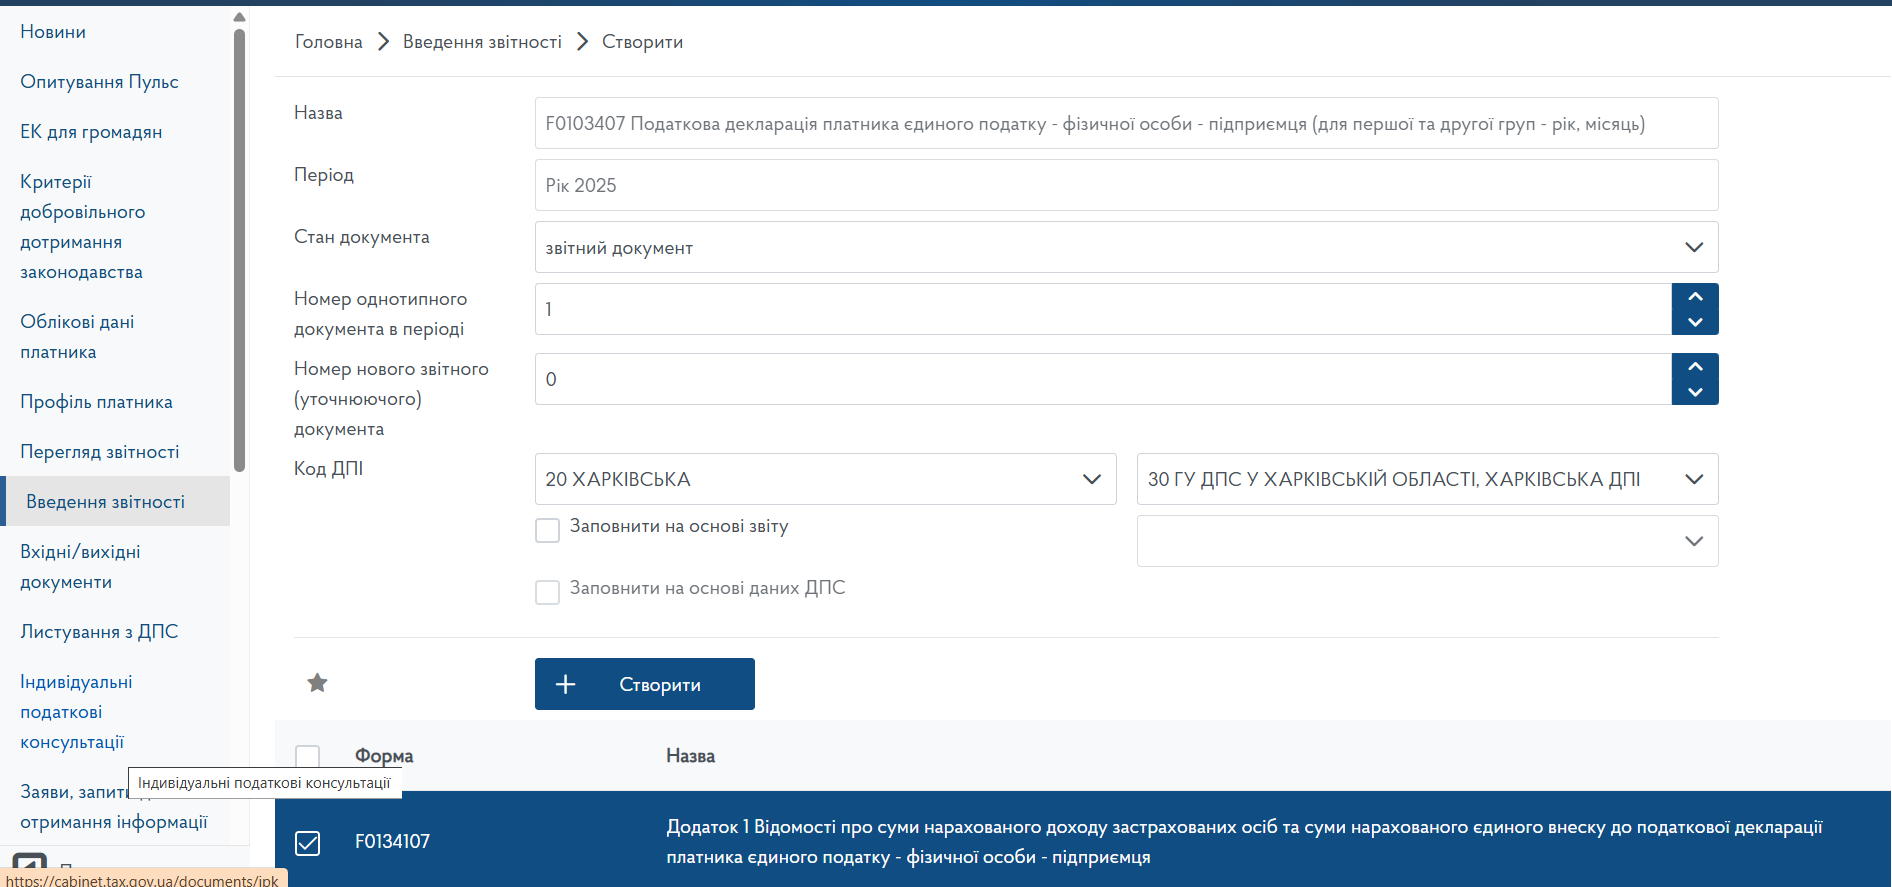The width and height of the screenshot is (1892, 887).
Task: Open the 'Стан документа' dropdown
Action: click(1126, 247)
